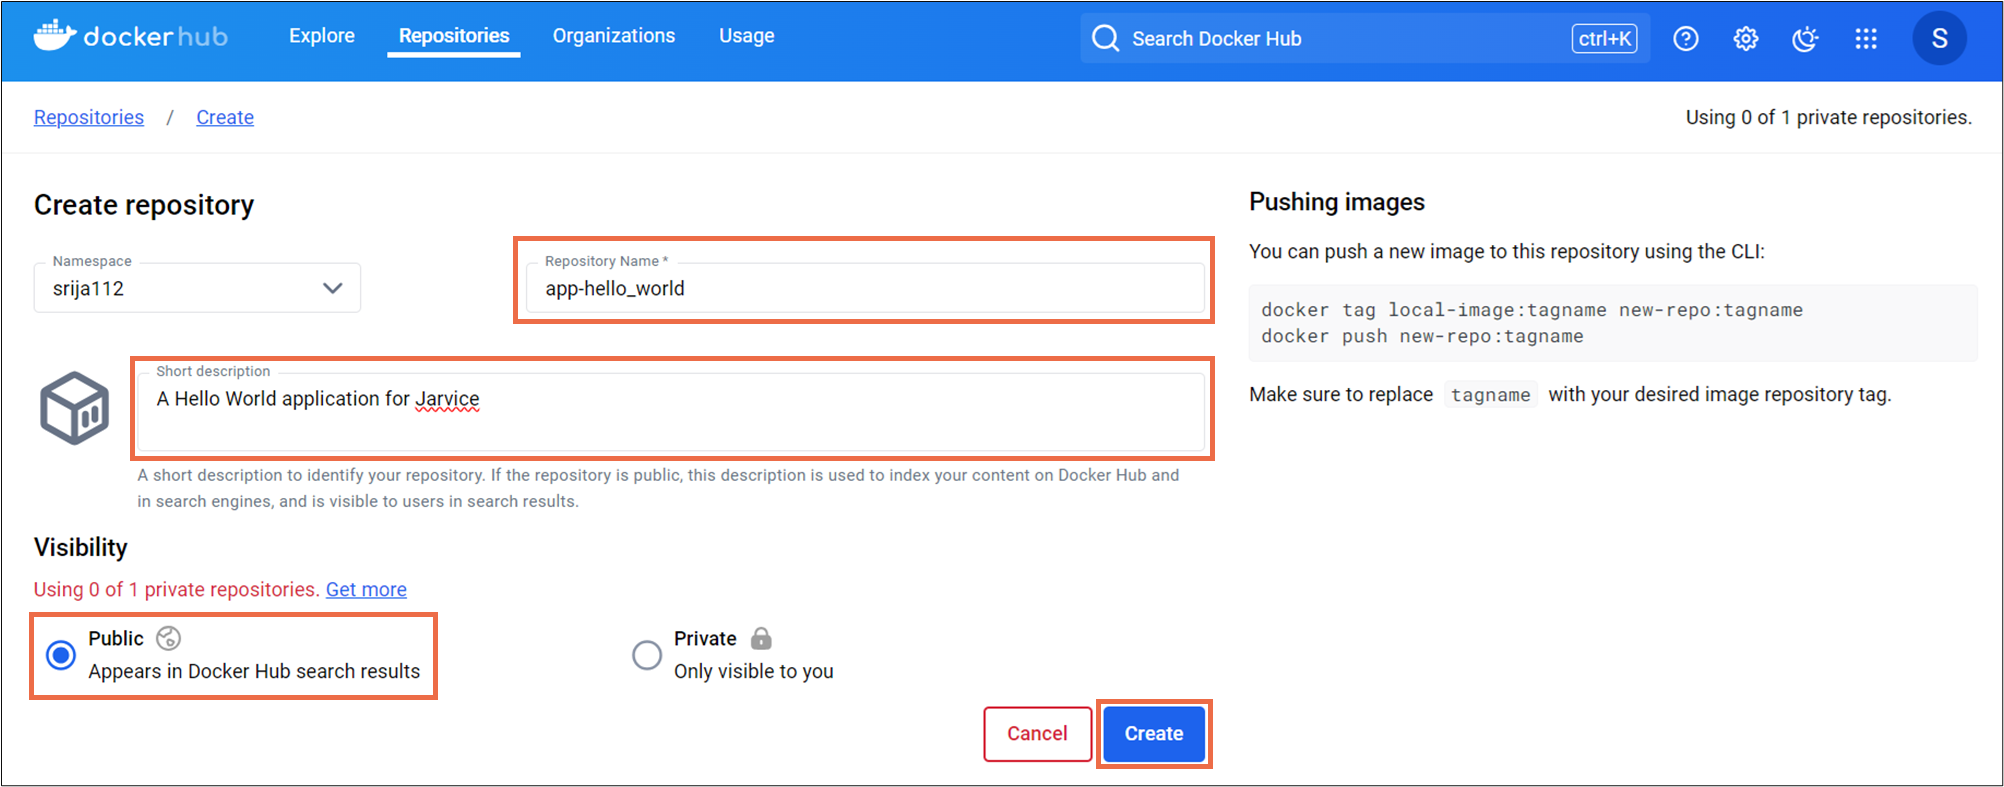
Task: Switch to the Repositories tab
Action: 454,36
